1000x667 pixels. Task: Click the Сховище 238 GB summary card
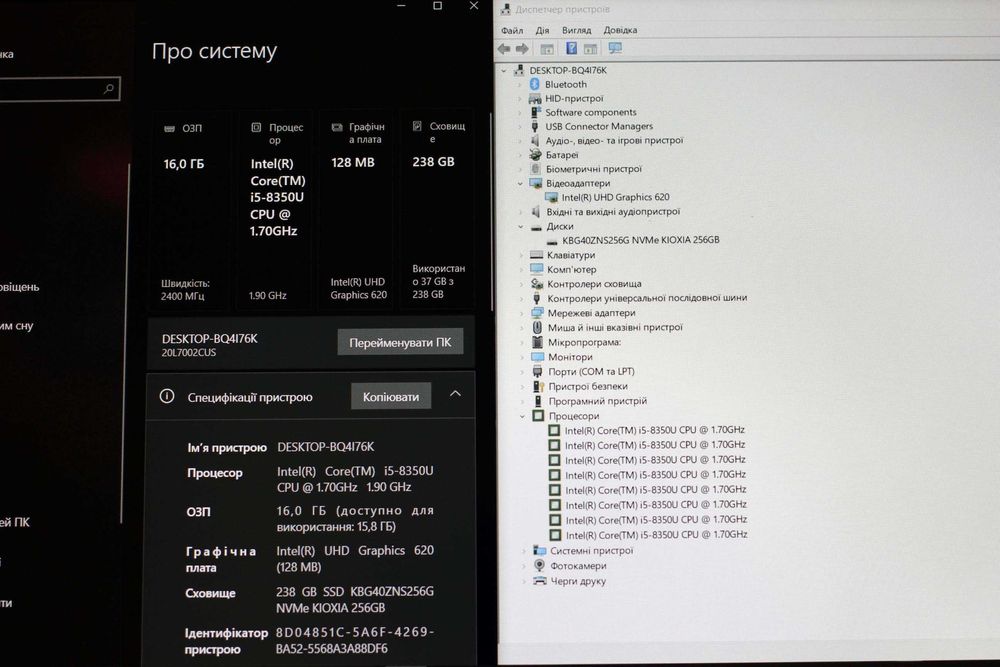pyautogui.click(x=438, y=210)
